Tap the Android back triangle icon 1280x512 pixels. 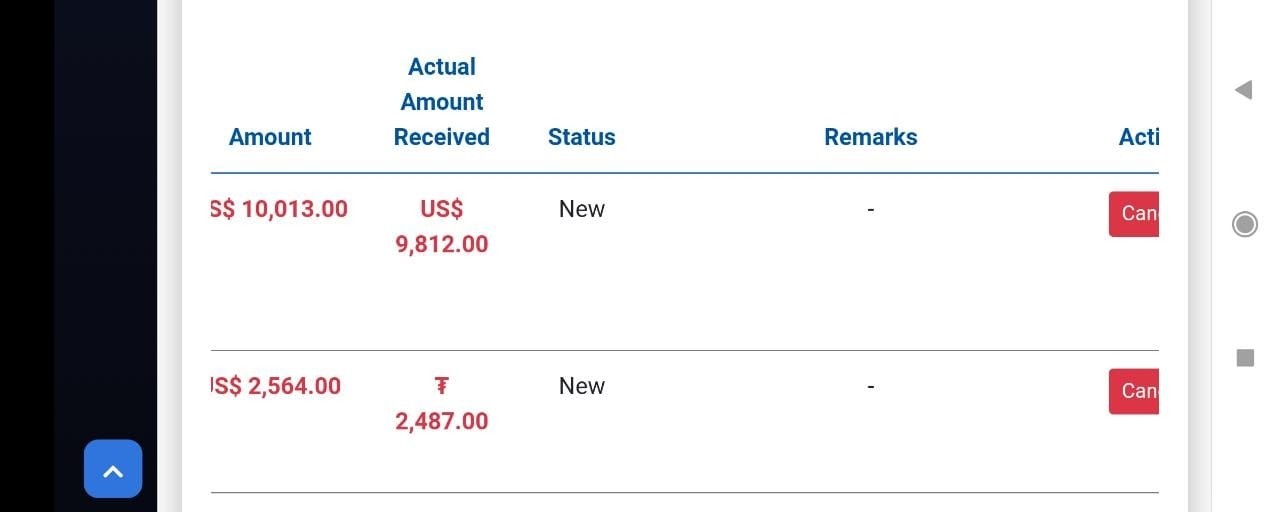click(x=1244, y=90)
